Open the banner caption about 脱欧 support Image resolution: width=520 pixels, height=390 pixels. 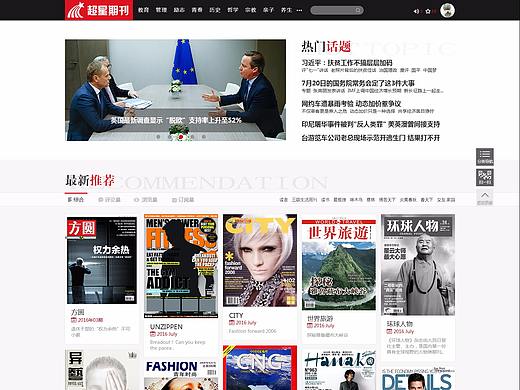(x=176, y=120)
